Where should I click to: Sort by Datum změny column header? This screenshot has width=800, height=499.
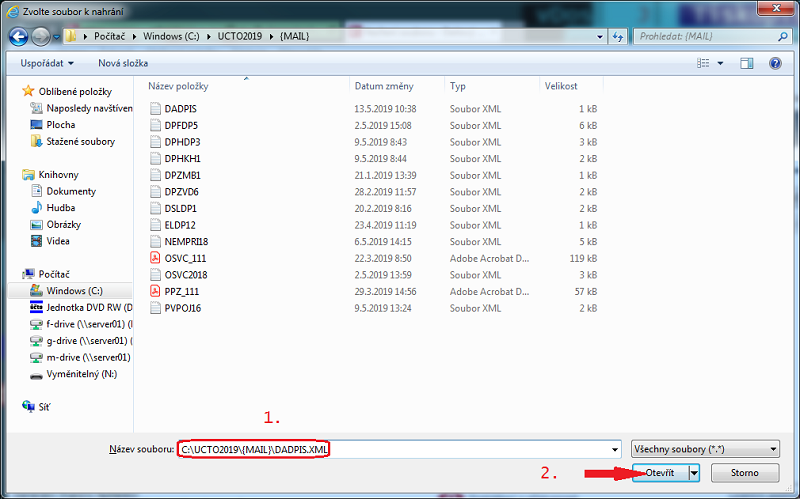384,86
